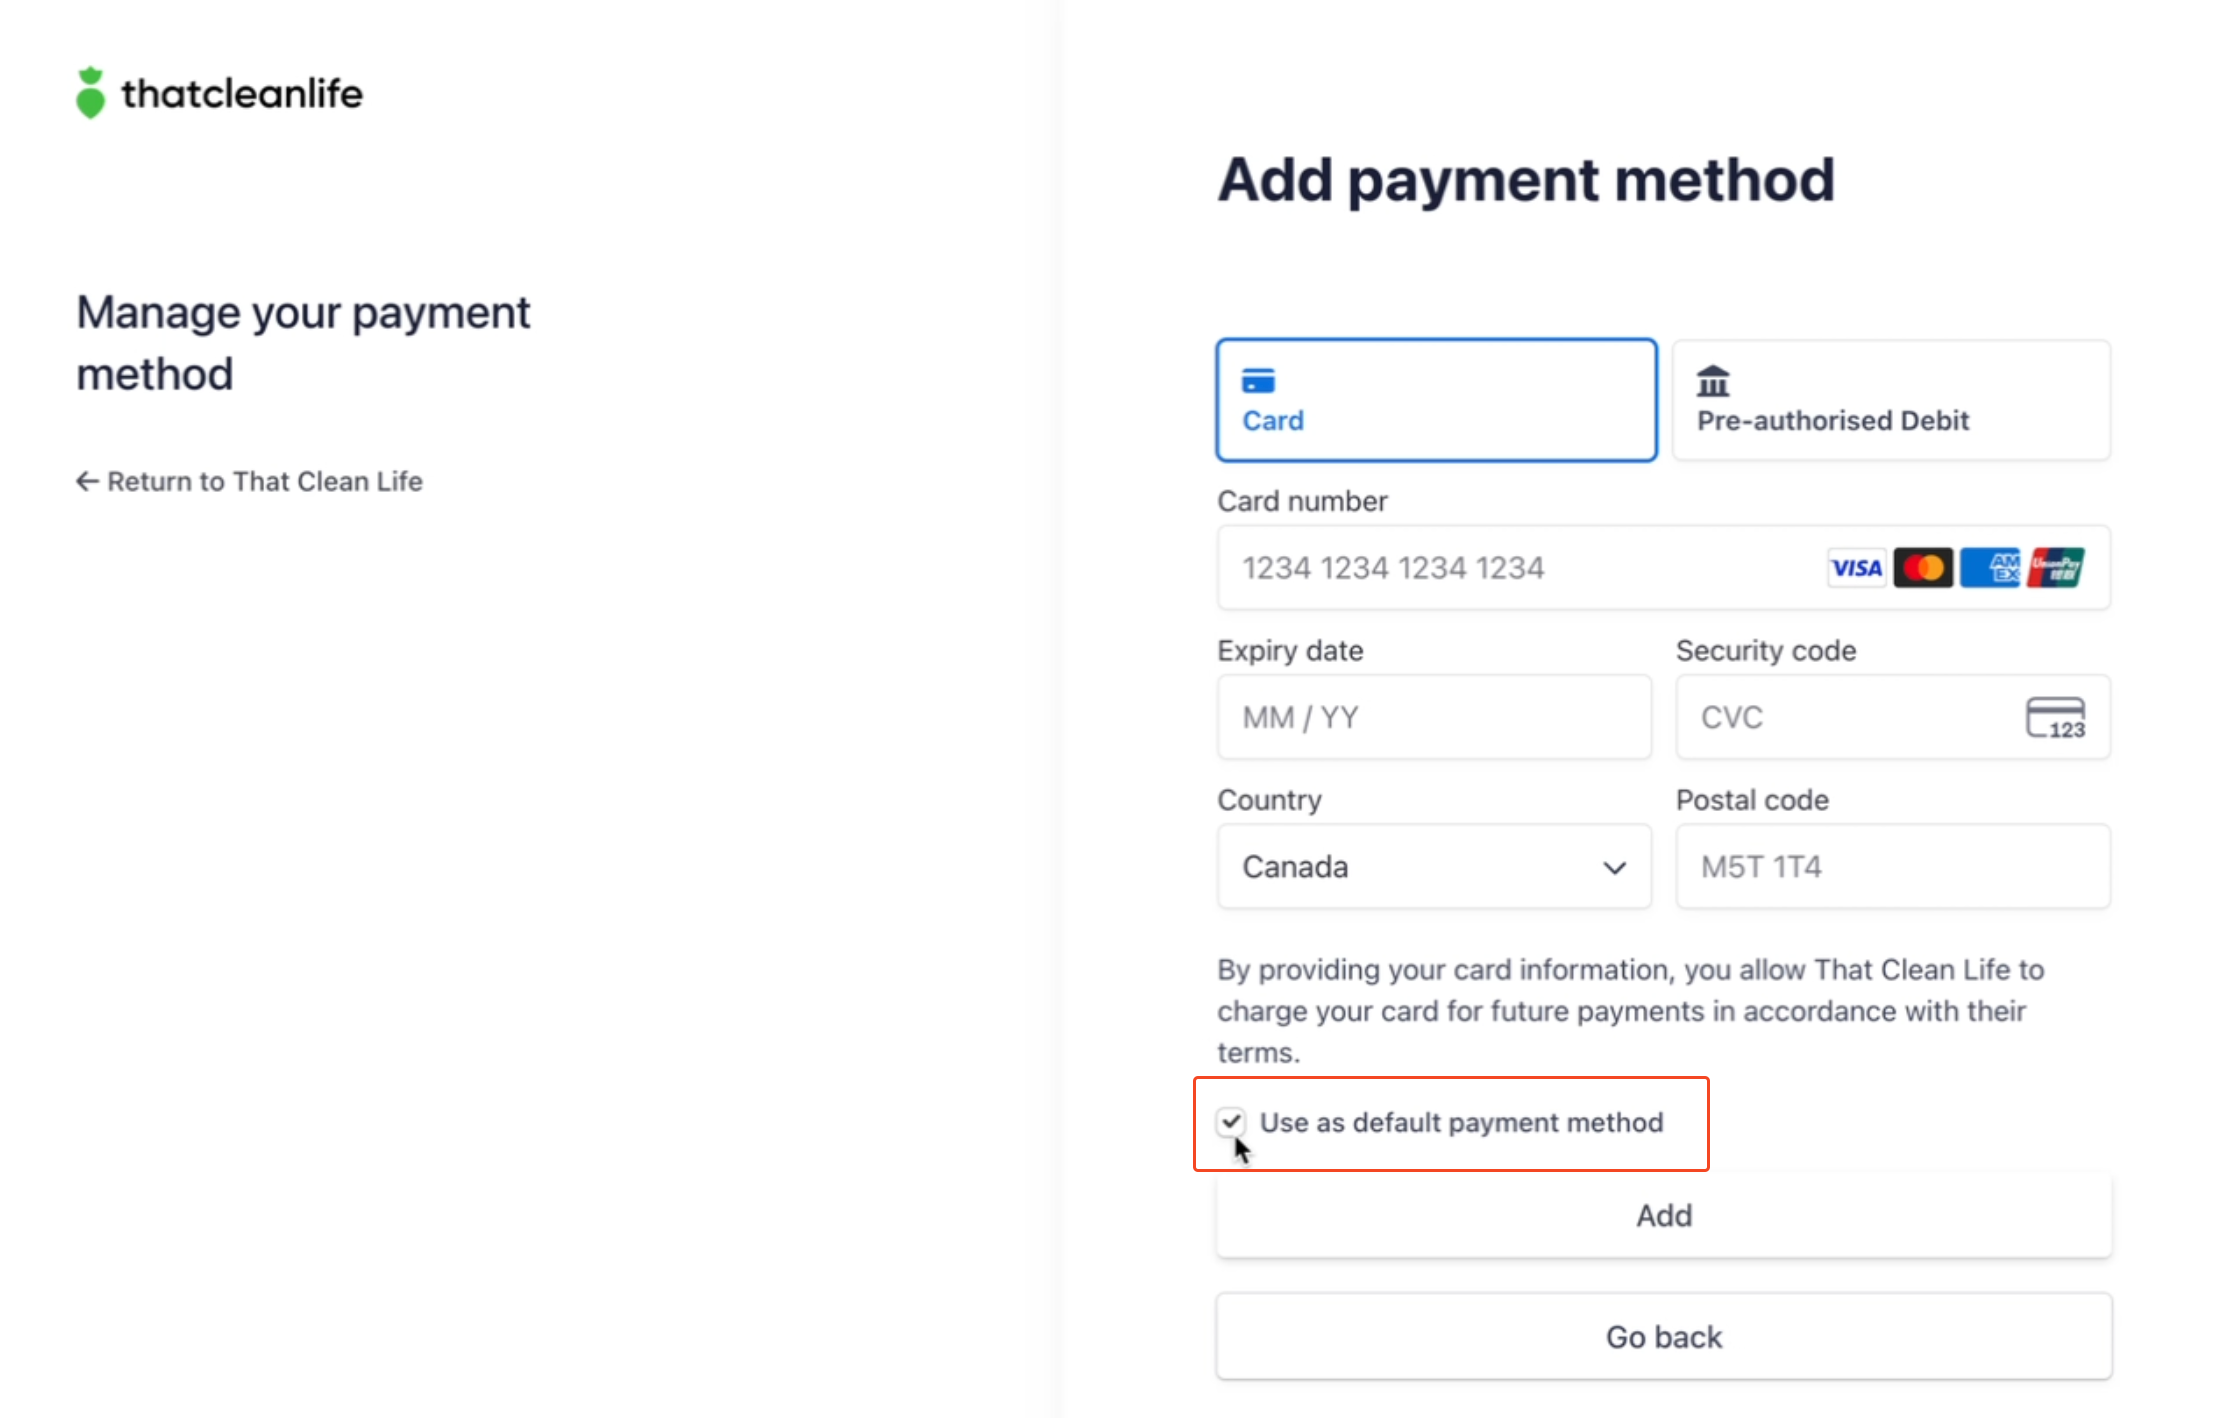The image size is (2237, 1418).
Task: Click the blue card icon in Card tab
Action: coord(1258,381)
